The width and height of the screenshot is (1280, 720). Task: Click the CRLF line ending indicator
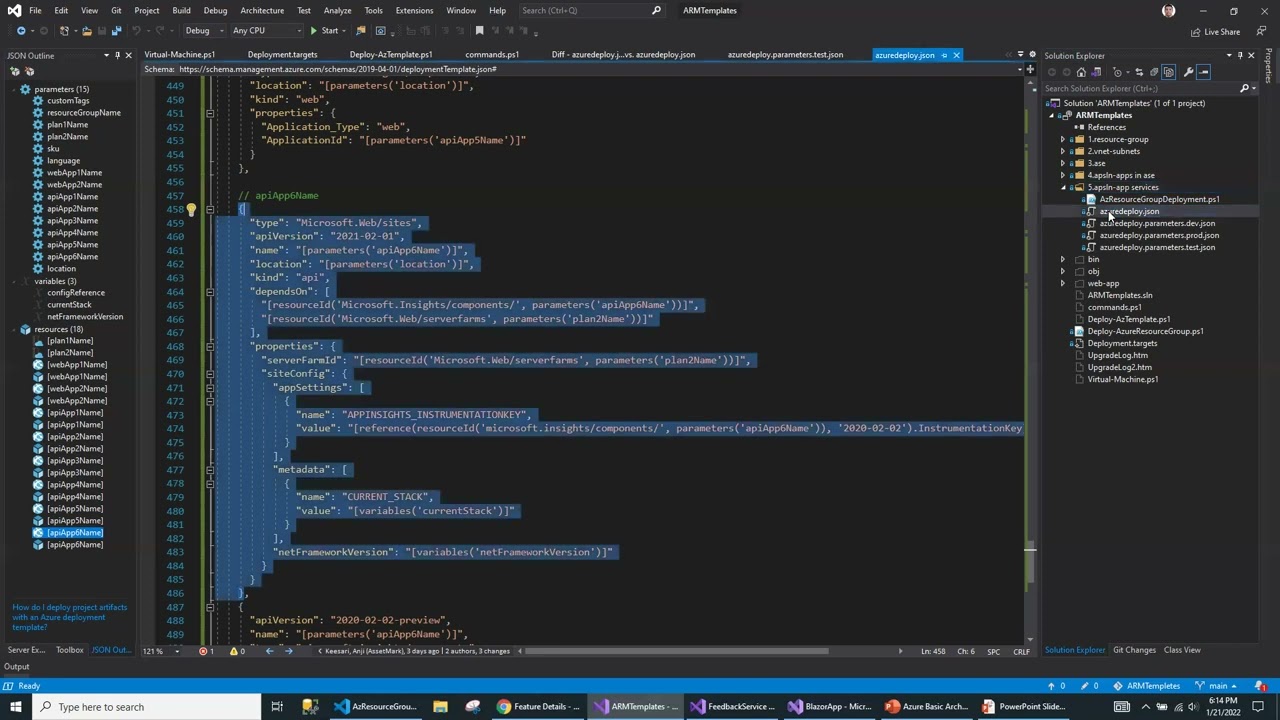(x=1021, y=651)
